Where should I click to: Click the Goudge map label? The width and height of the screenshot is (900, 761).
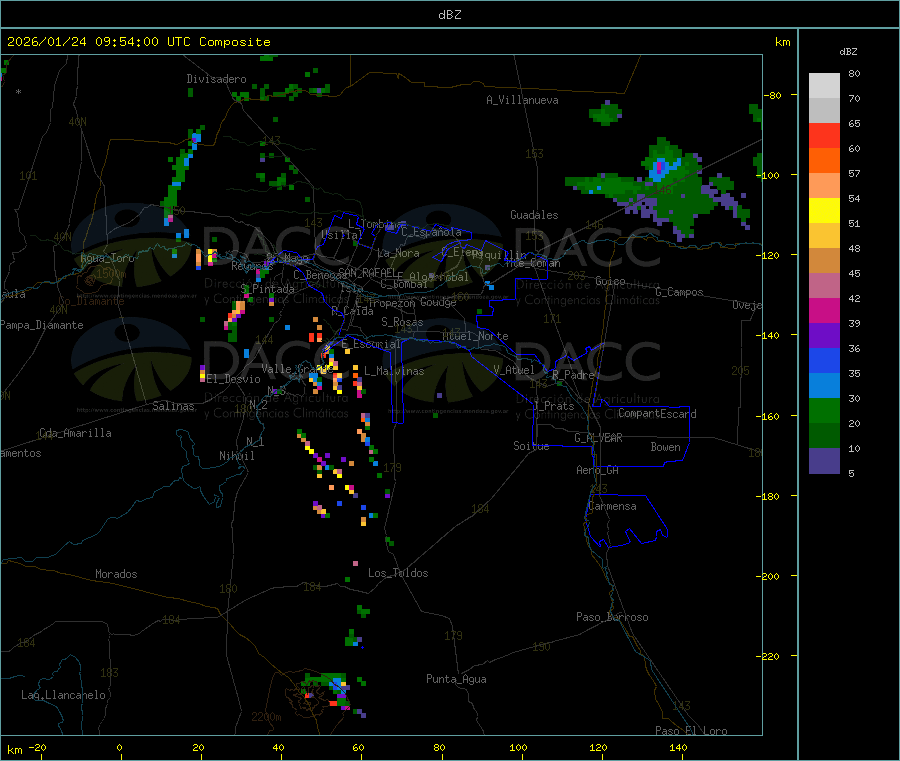coord(438,302)
